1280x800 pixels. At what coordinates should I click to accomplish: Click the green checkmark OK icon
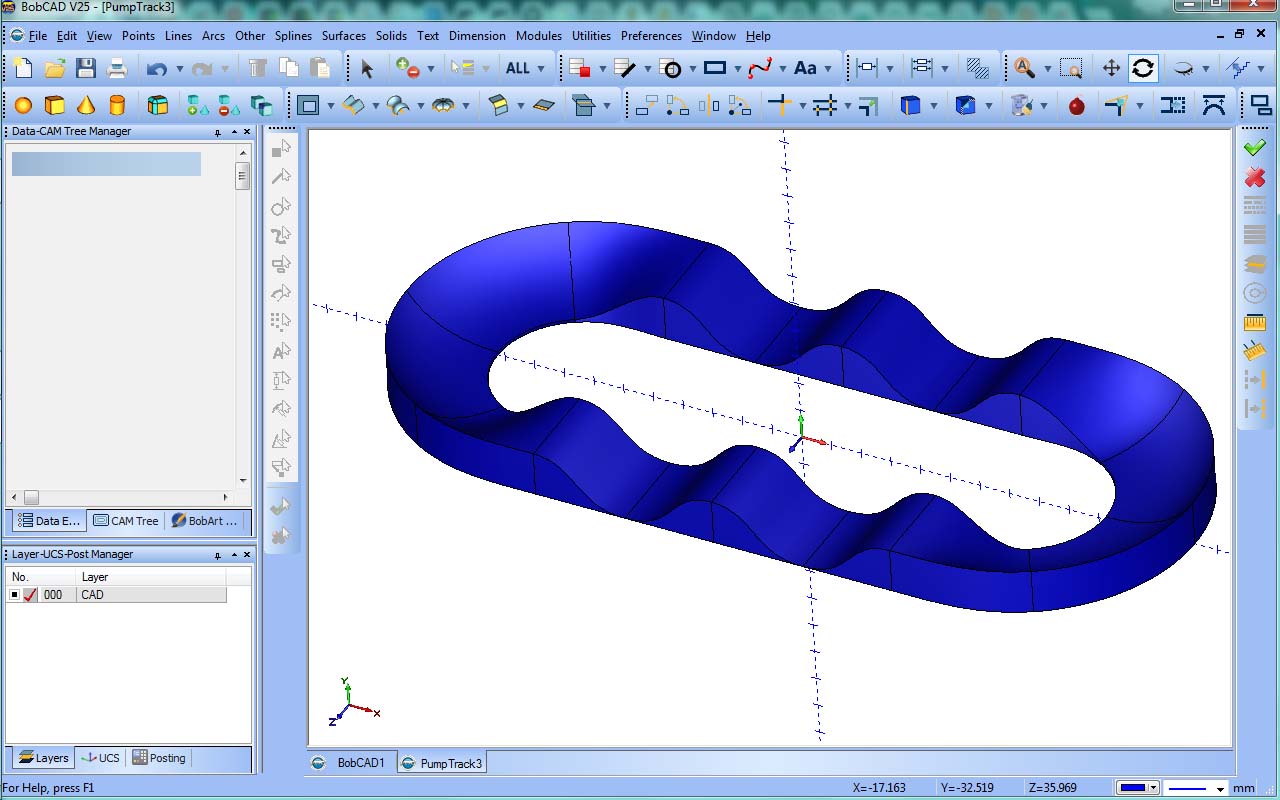pos(1254,148)
